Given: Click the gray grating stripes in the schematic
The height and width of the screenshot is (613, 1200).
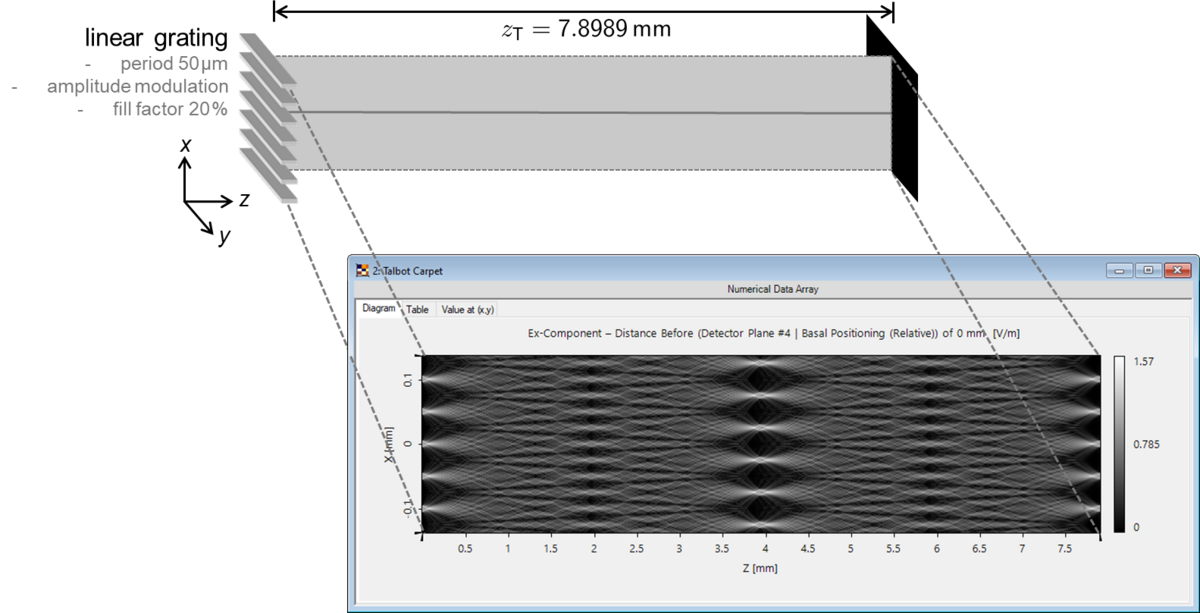Looking at the screenshot, I should point(267,118).
